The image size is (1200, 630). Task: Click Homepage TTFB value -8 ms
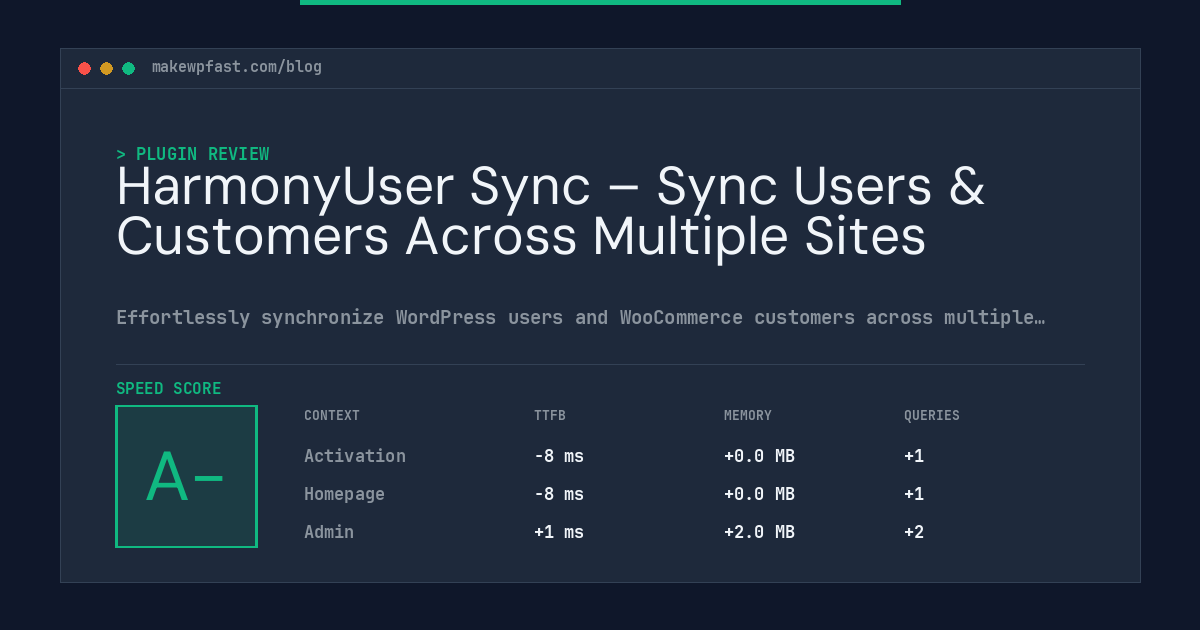[559, 494]
